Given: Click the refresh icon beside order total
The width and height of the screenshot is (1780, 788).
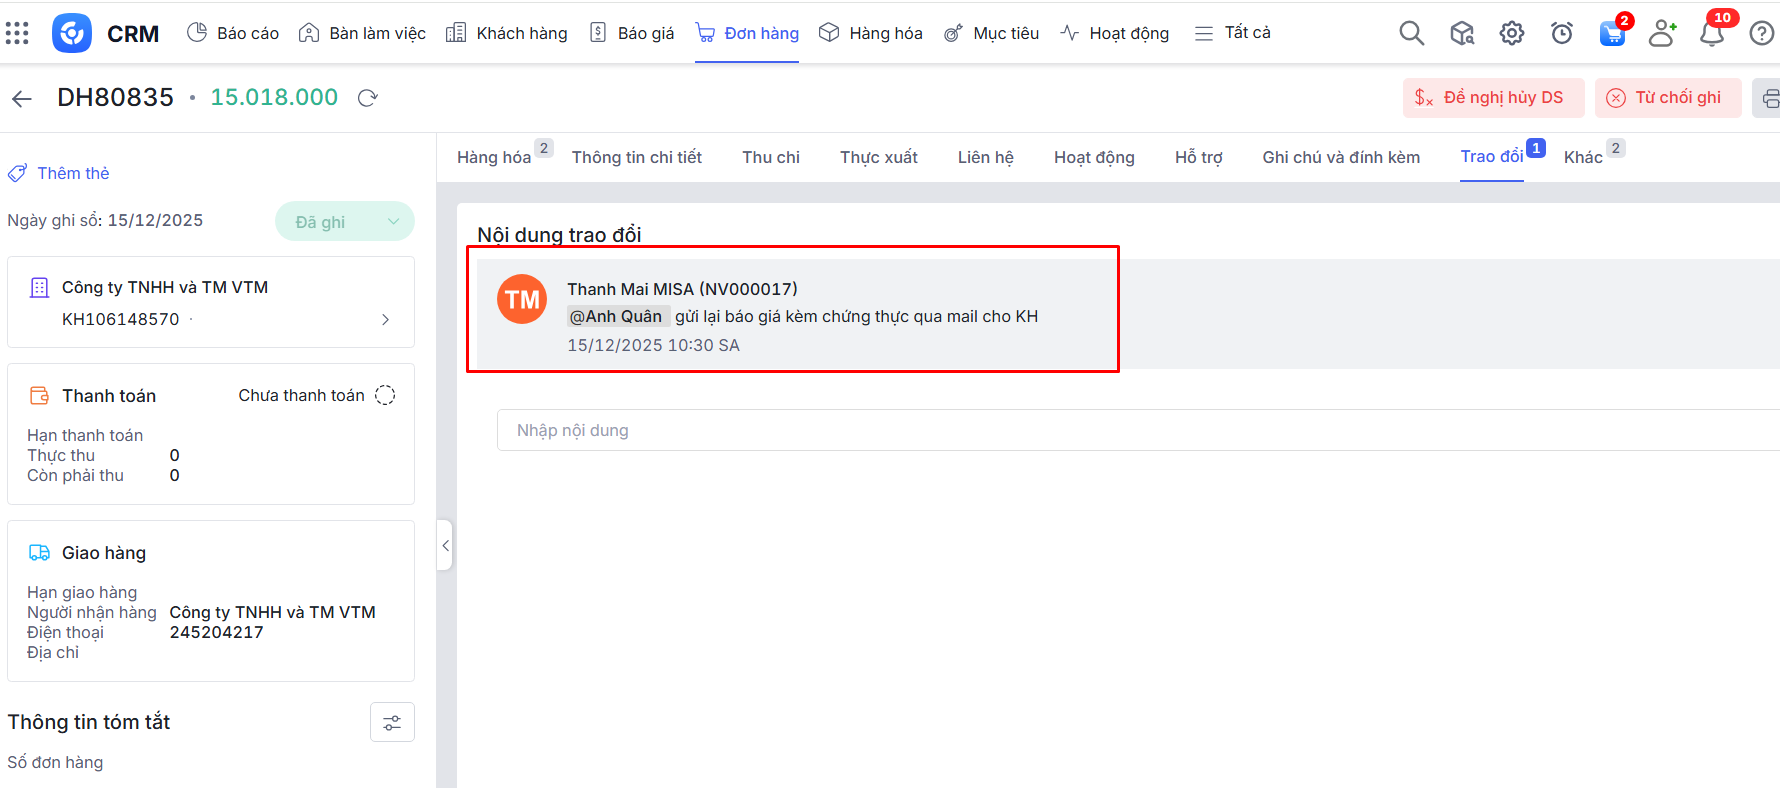Looking at the screenshot, I should pyautogui.click(x=368, y=98).
